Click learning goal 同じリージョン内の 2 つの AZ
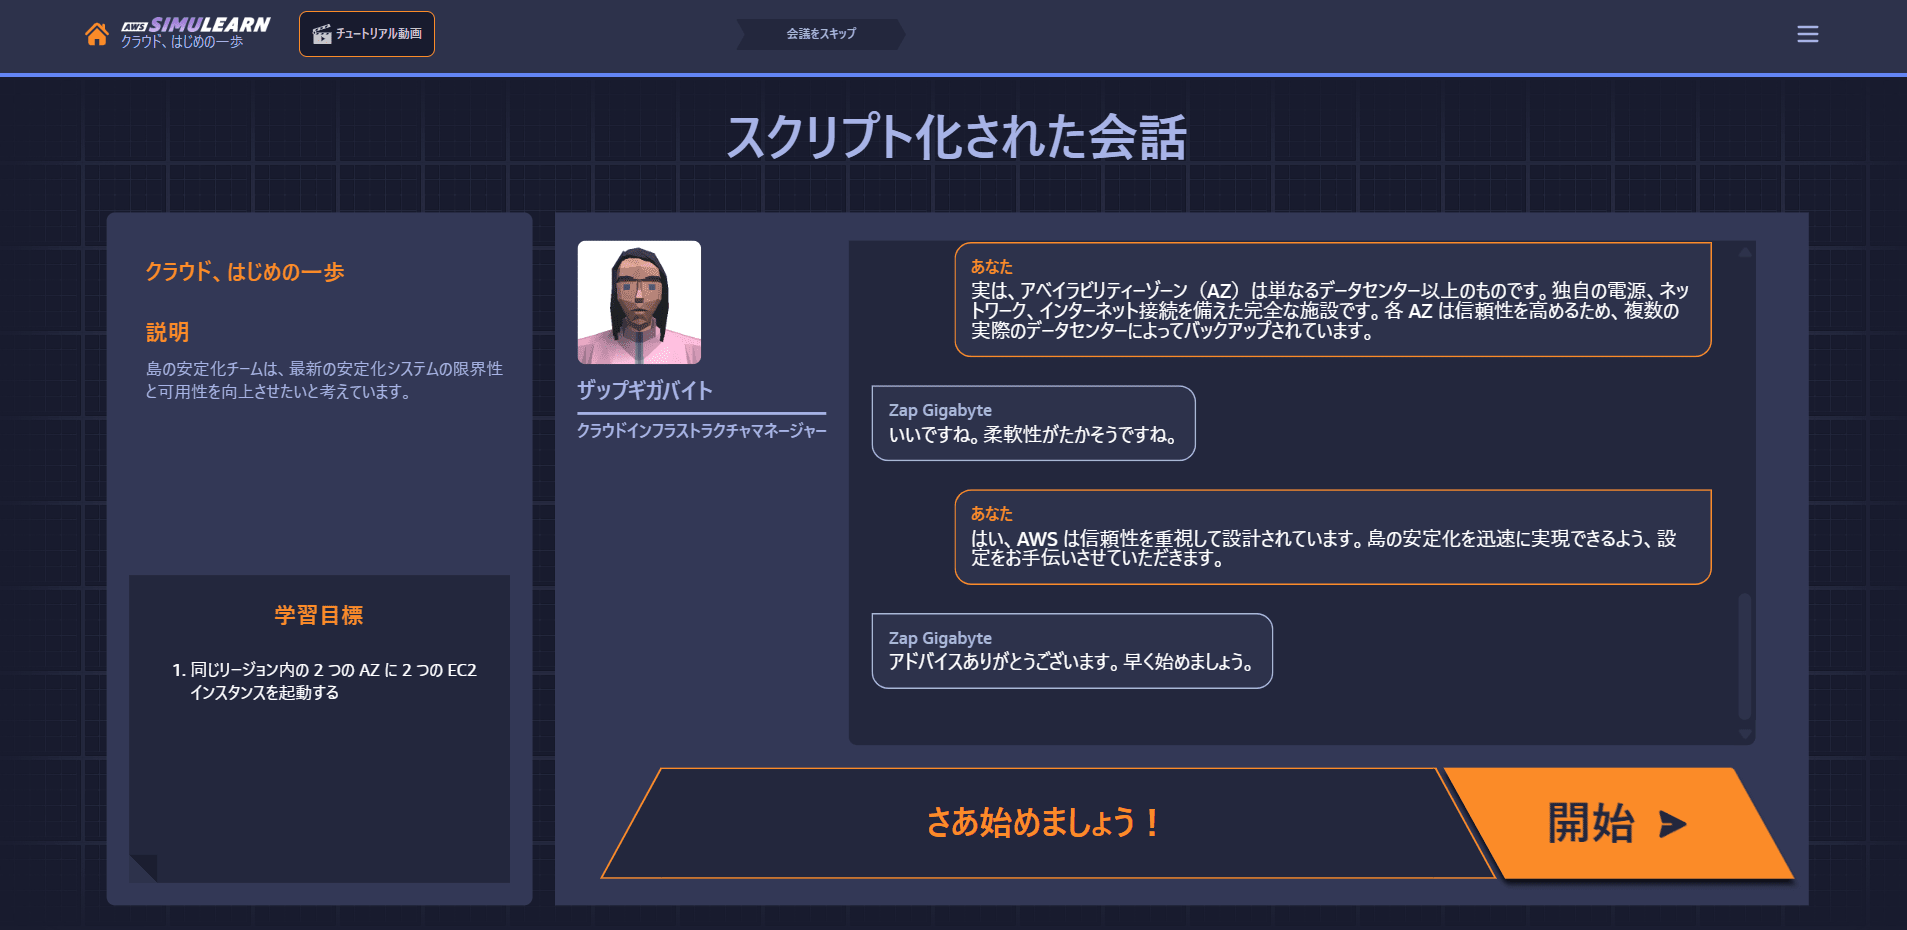1907x930 pixels. 332,681
